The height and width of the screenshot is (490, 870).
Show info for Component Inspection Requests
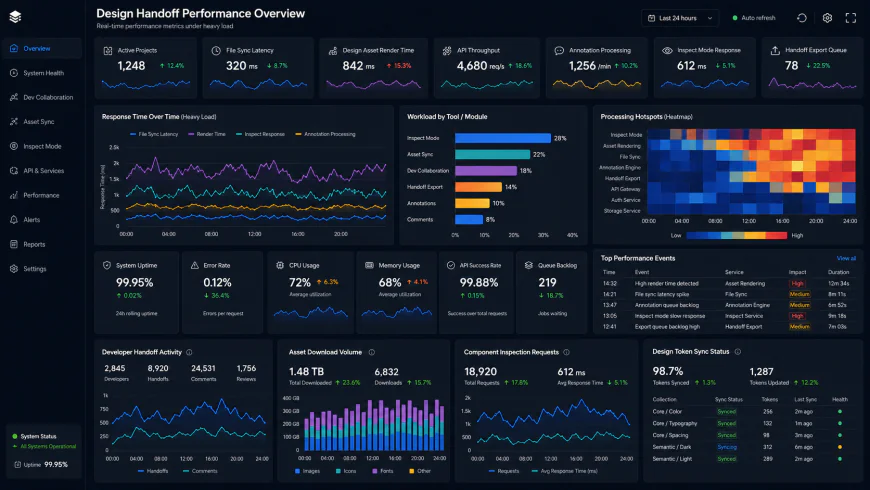point(566,352)
